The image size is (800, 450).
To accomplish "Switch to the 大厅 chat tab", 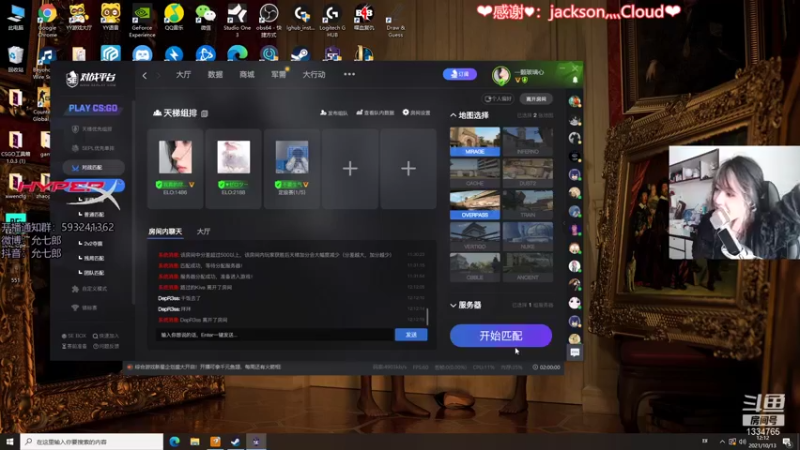I will pyautogui.click(x=204, y=232).
